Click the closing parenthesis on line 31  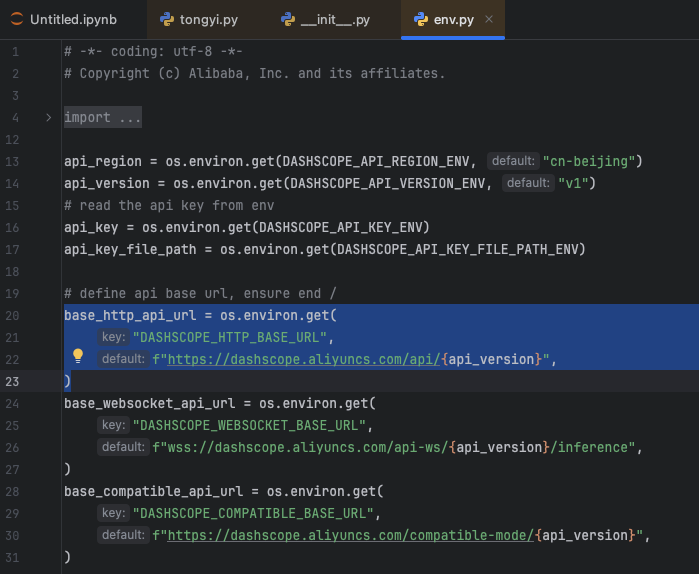tap(67, 557)
